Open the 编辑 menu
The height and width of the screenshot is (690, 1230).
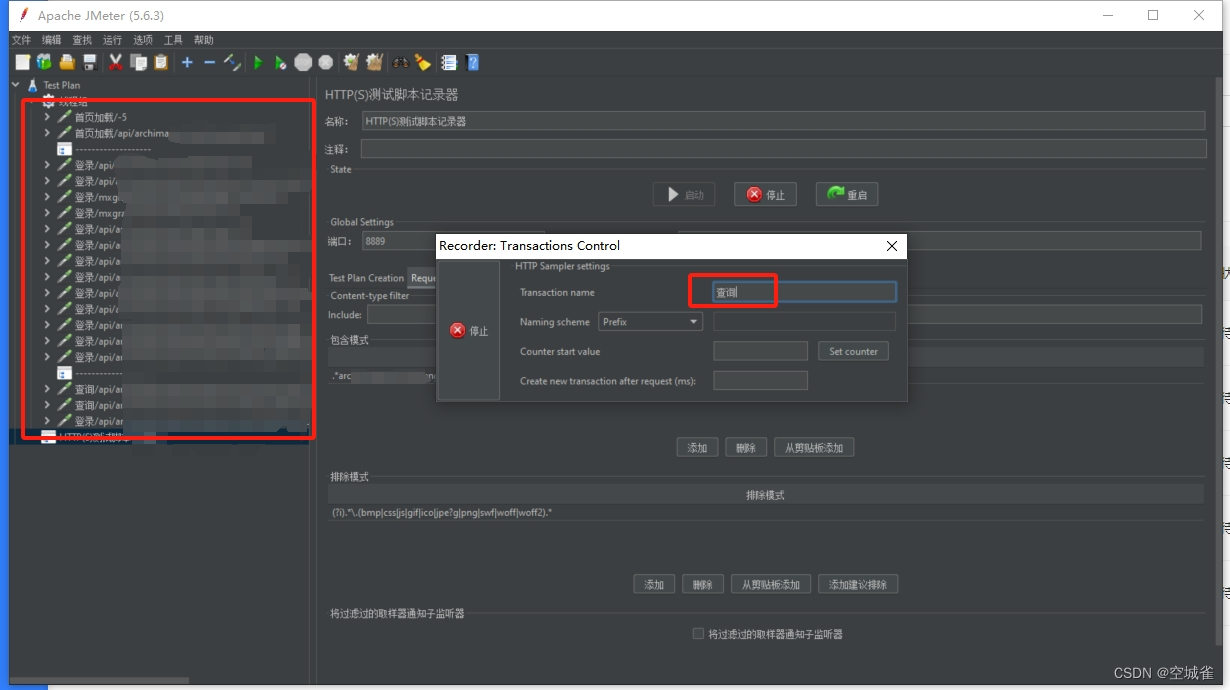(x=52, y=40)
